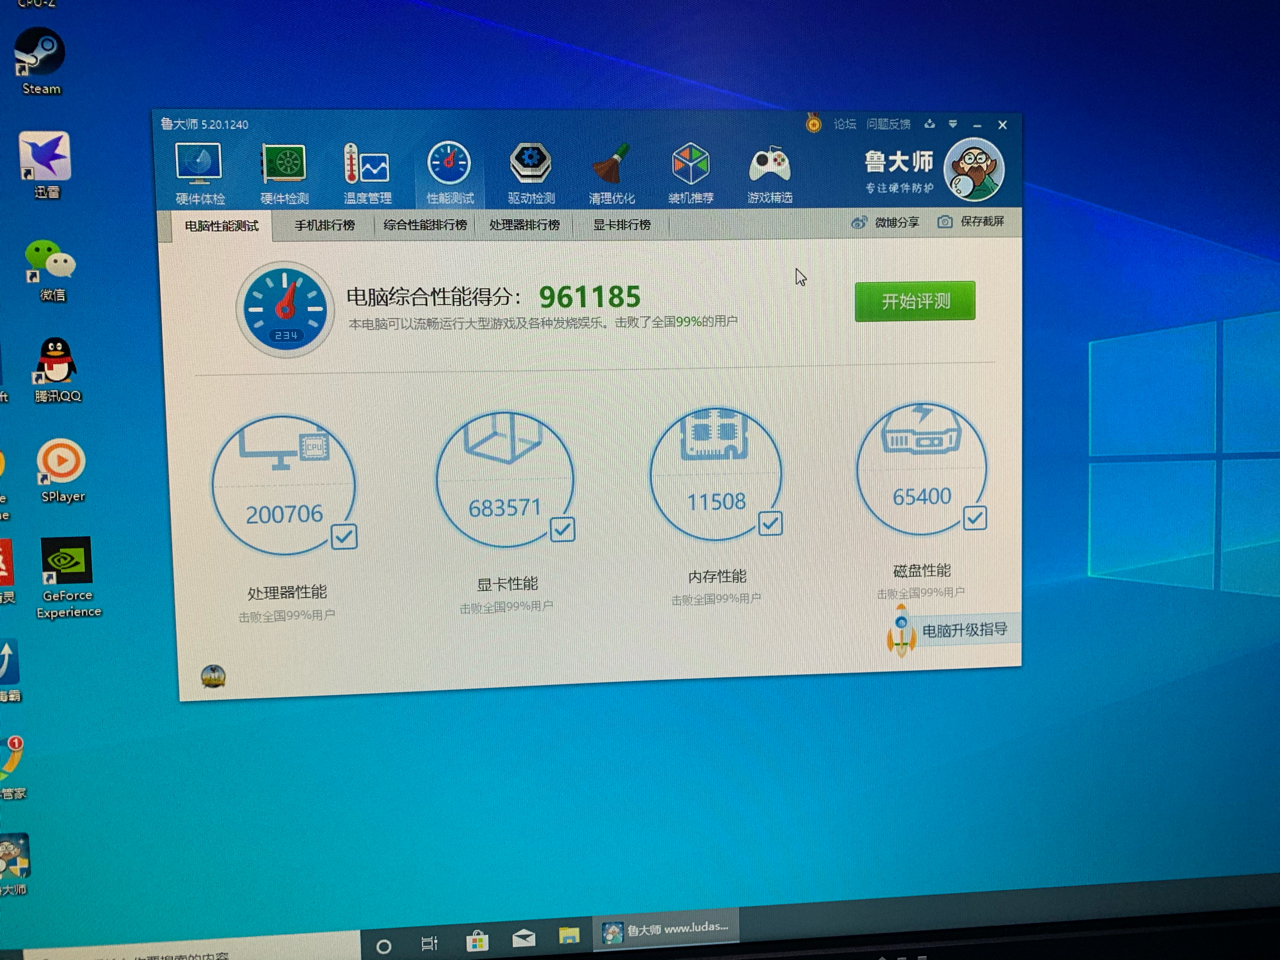The height and width of the screenshot is (960, 1280).
Task: Click the 微博分享 share button
Action: 885,222
